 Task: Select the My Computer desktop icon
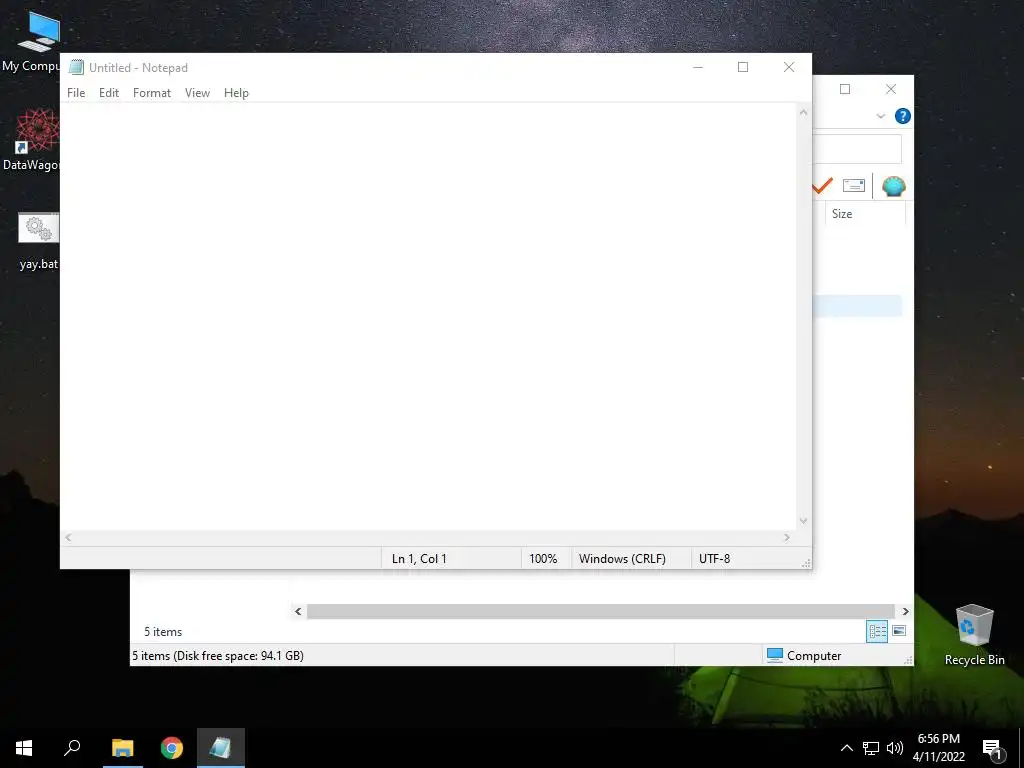pyautogui.click(x=31, y=42)
